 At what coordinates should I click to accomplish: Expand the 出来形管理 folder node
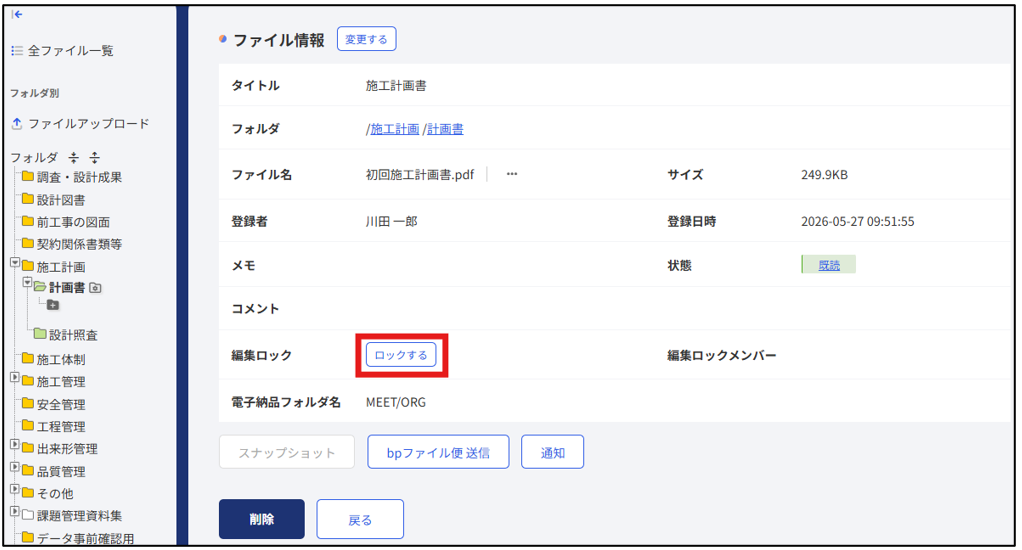15,444
